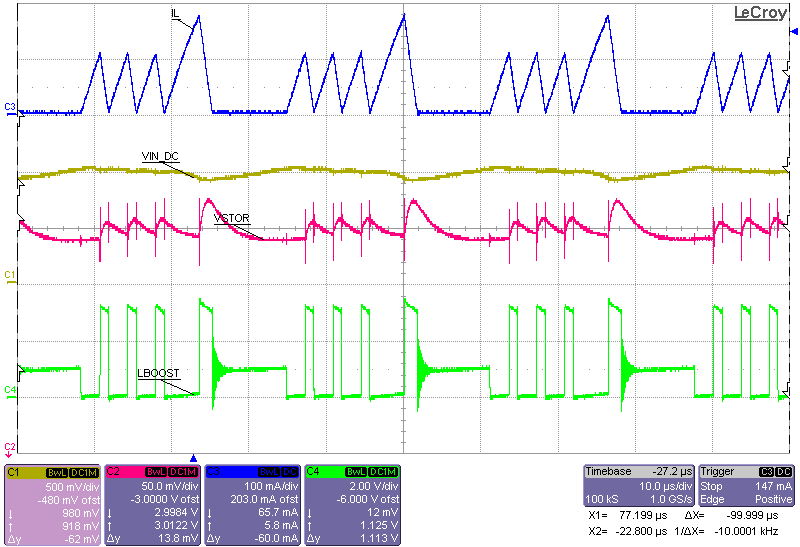Select the C2 offscreen marker with down arrow
800x547 pixels.
click(10, 450)
